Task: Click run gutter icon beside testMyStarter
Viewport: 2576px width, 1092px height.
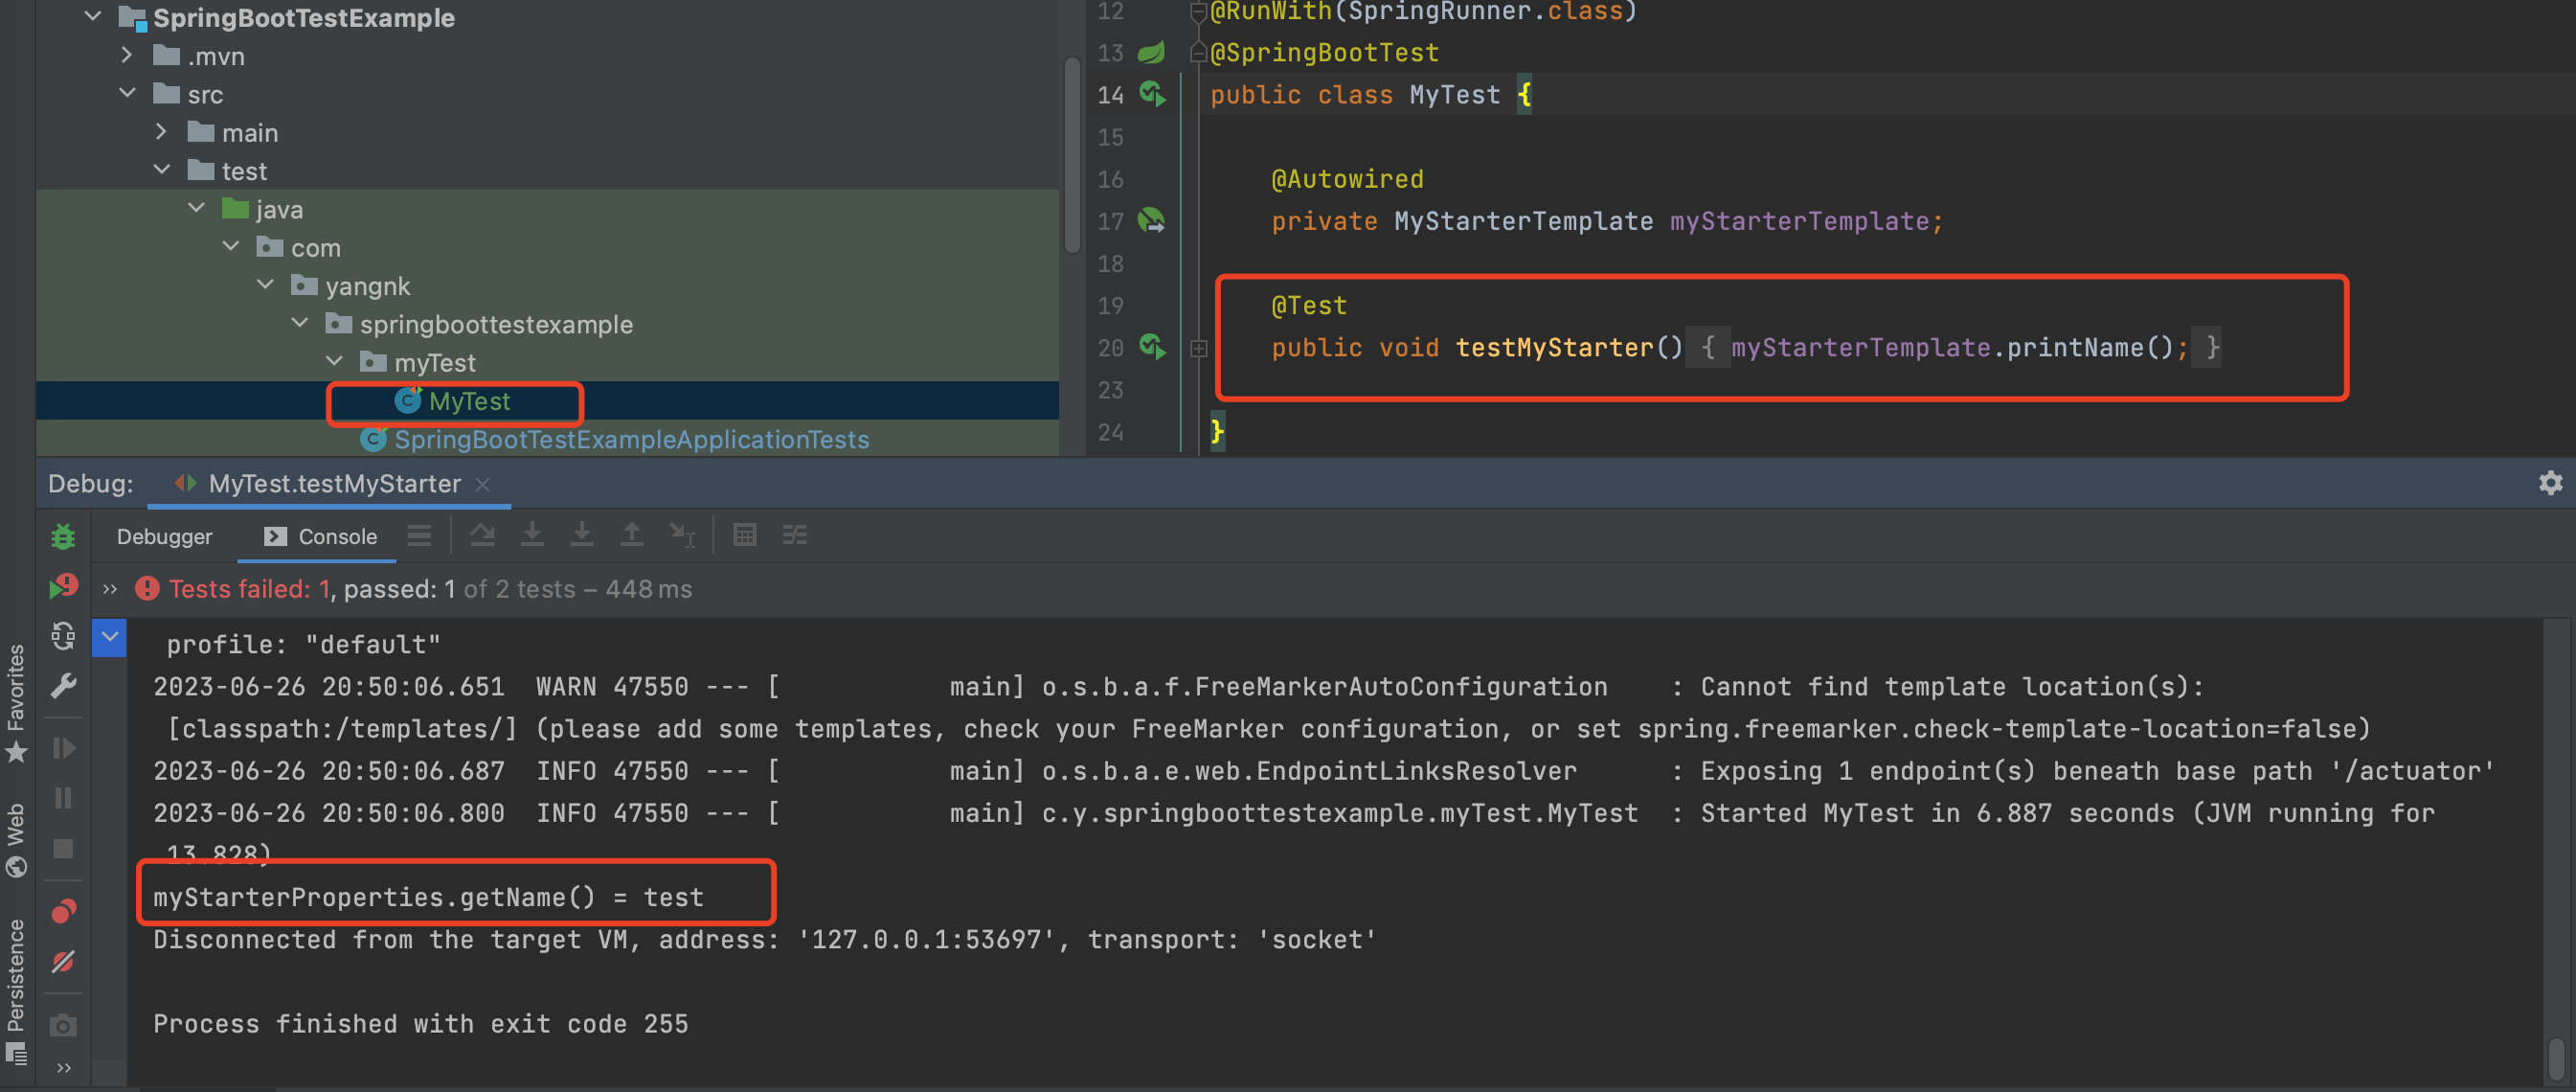Action: 1152,347
